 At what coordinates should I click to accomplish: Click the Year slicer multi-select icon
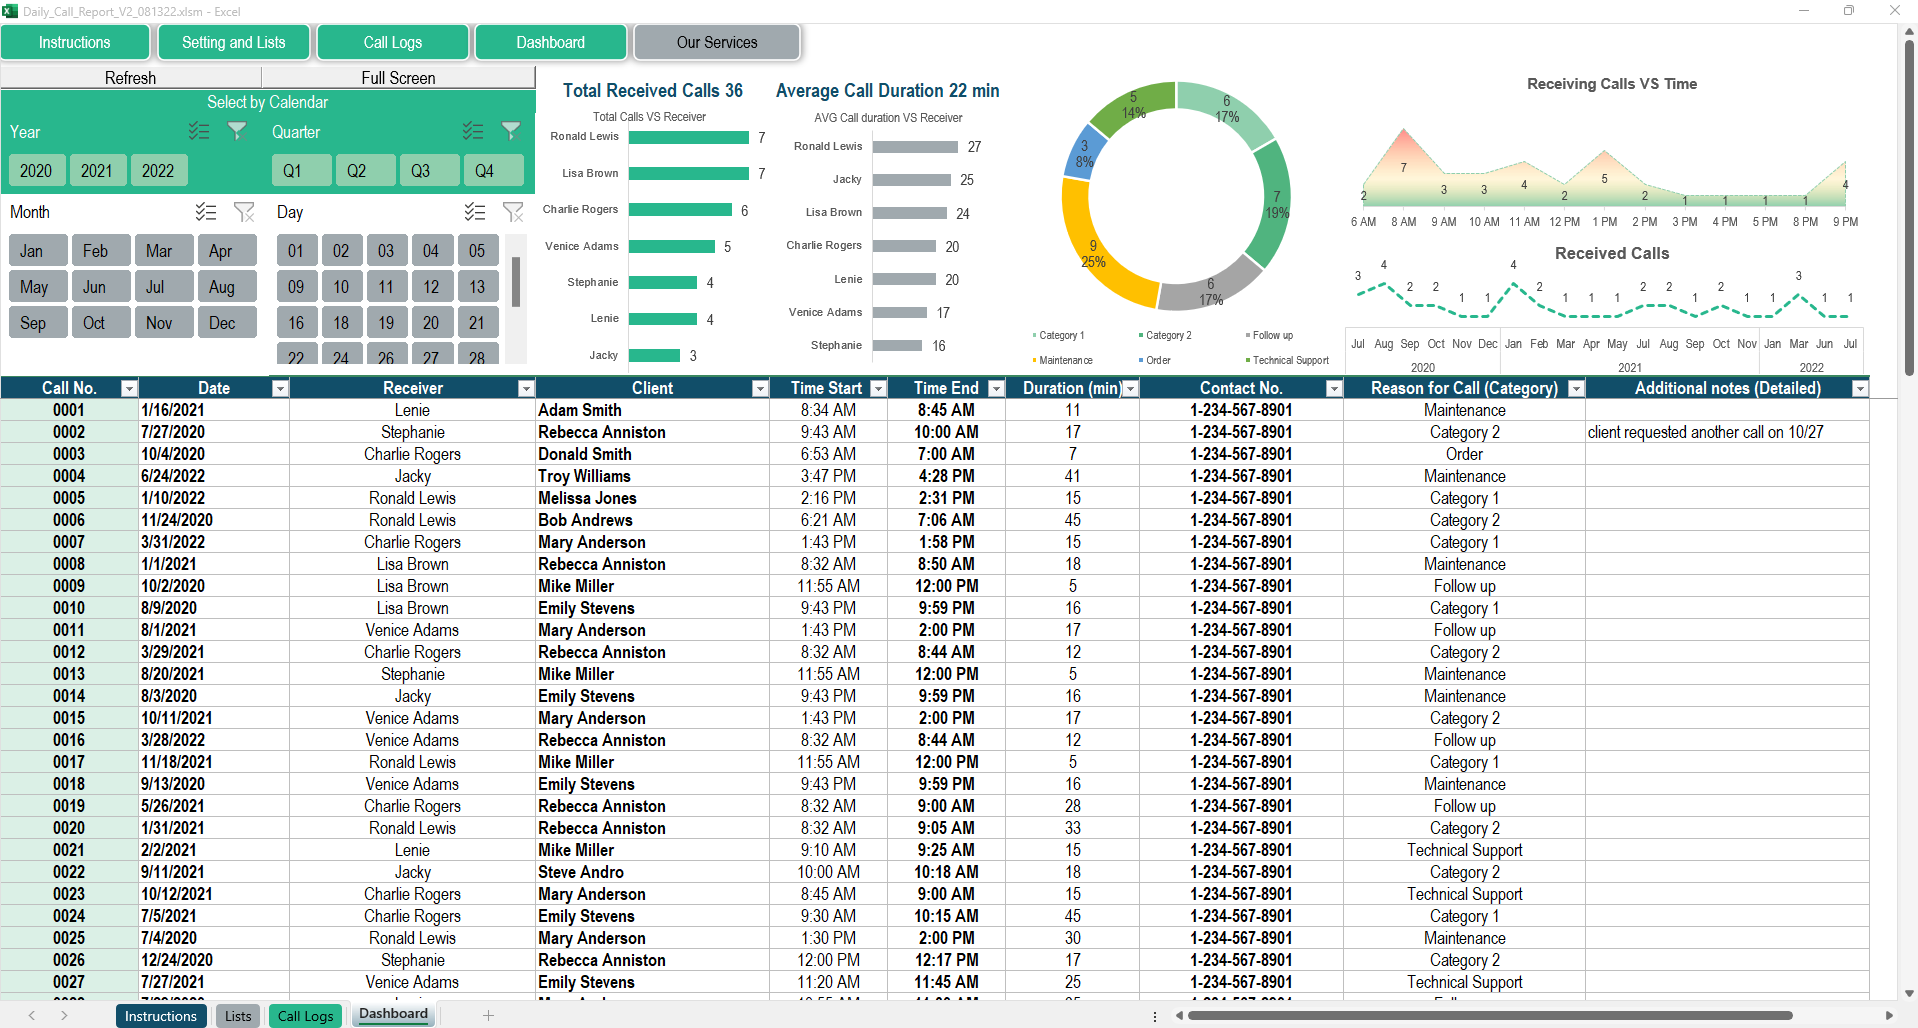pos(199,131)
